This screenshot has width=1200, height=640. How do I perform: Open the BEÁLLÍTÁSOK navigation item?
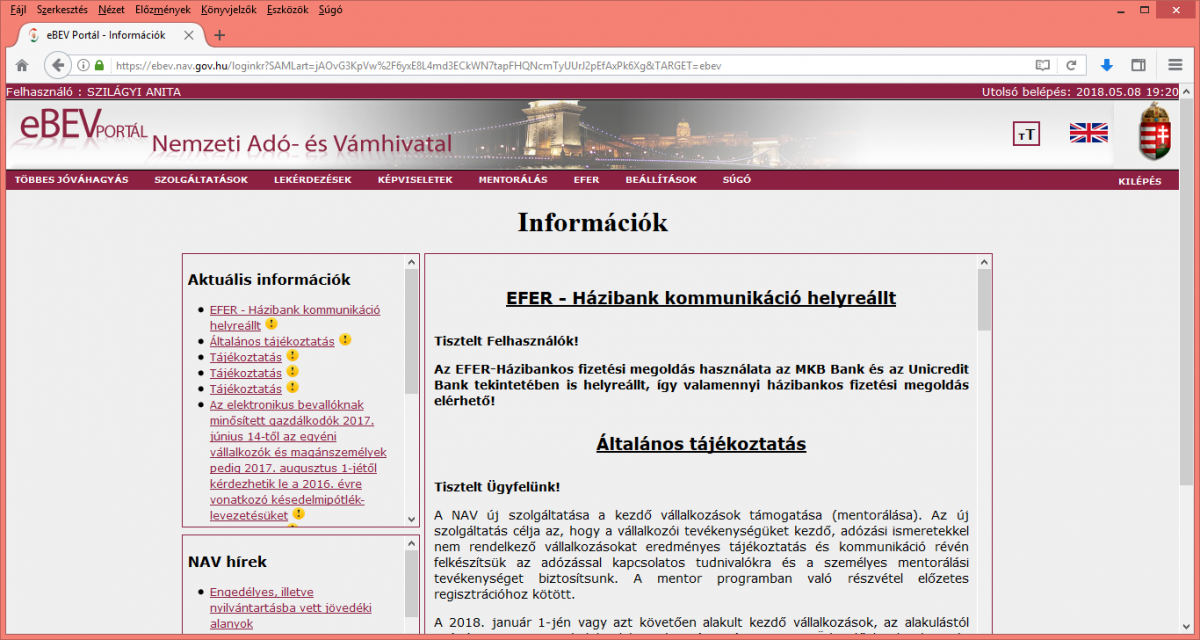(661, 180)
